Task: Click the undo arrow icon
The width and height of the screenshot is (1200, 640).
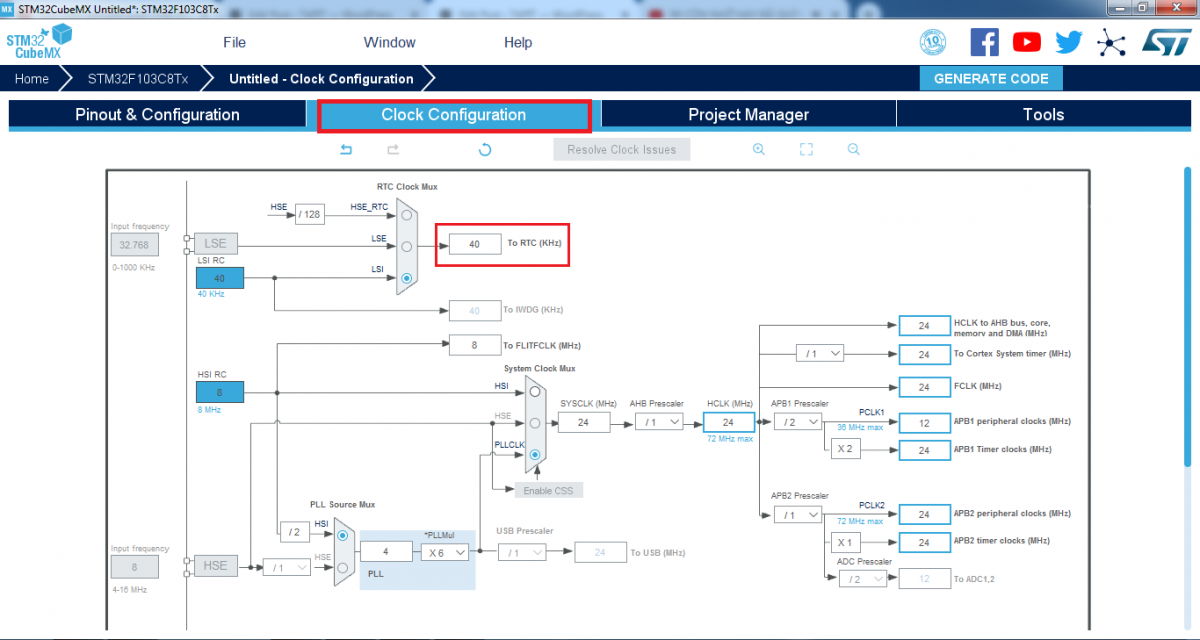Action: pos(346,150)
